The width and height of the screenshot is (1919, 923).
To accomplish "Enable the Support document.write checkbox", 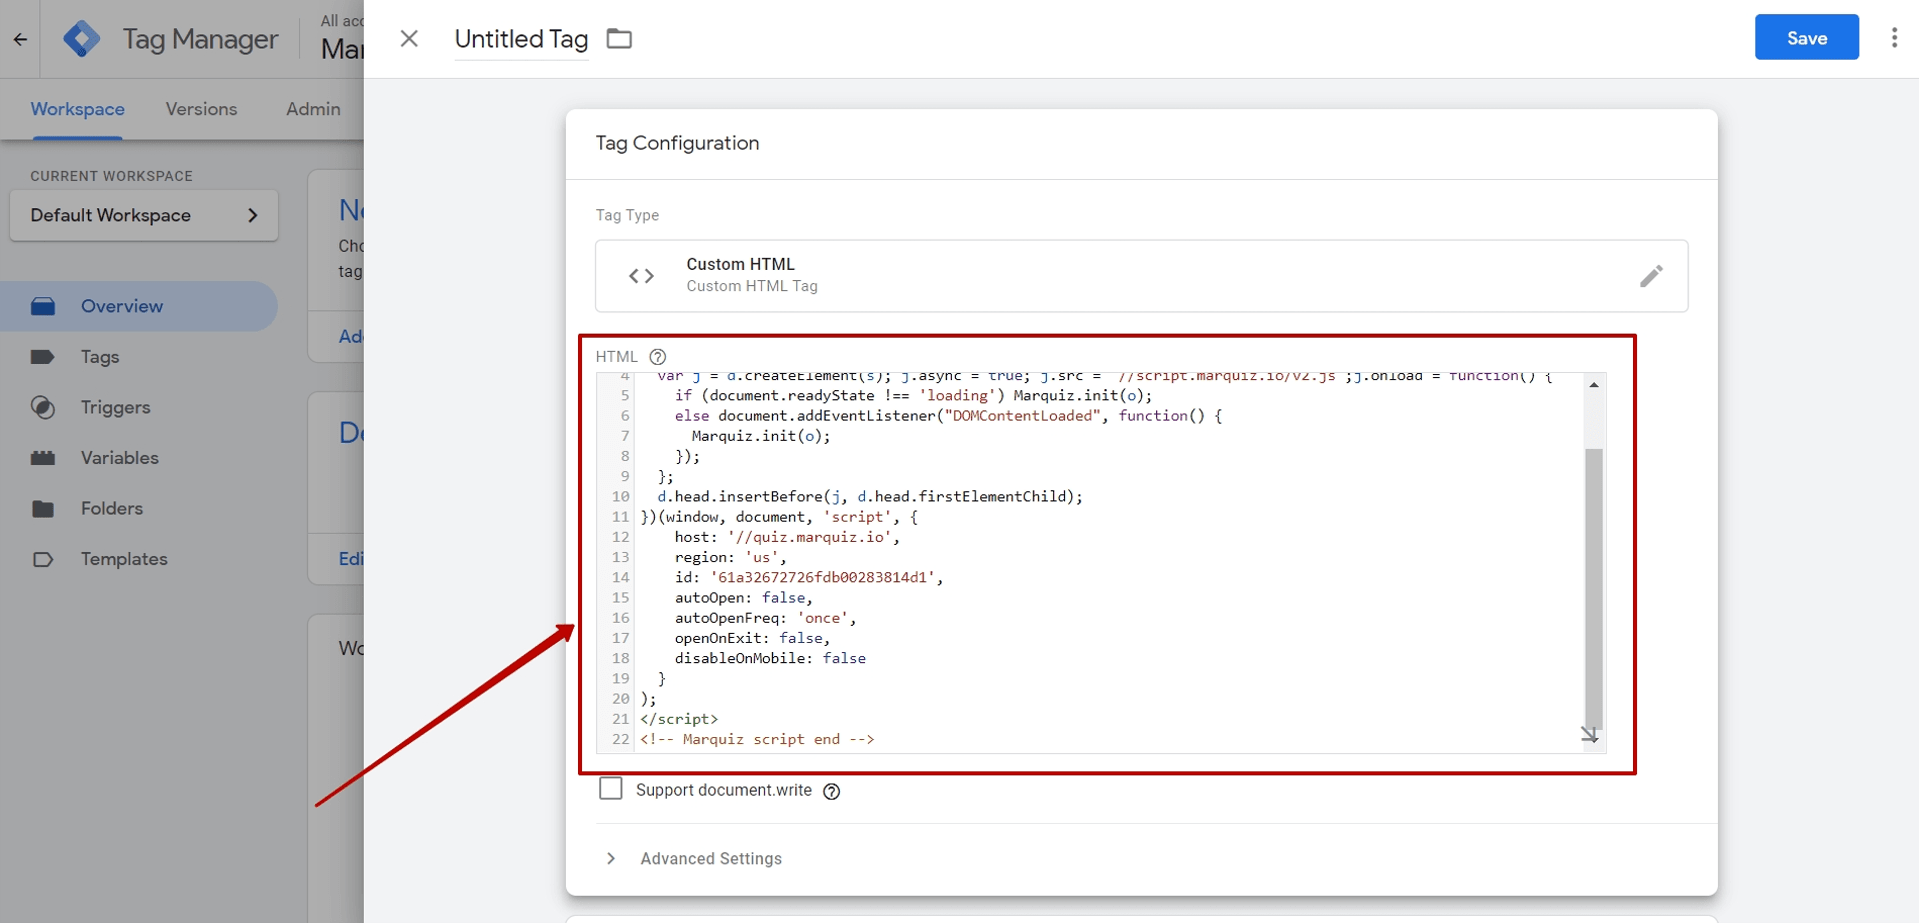I will click(x=611, y=789).
